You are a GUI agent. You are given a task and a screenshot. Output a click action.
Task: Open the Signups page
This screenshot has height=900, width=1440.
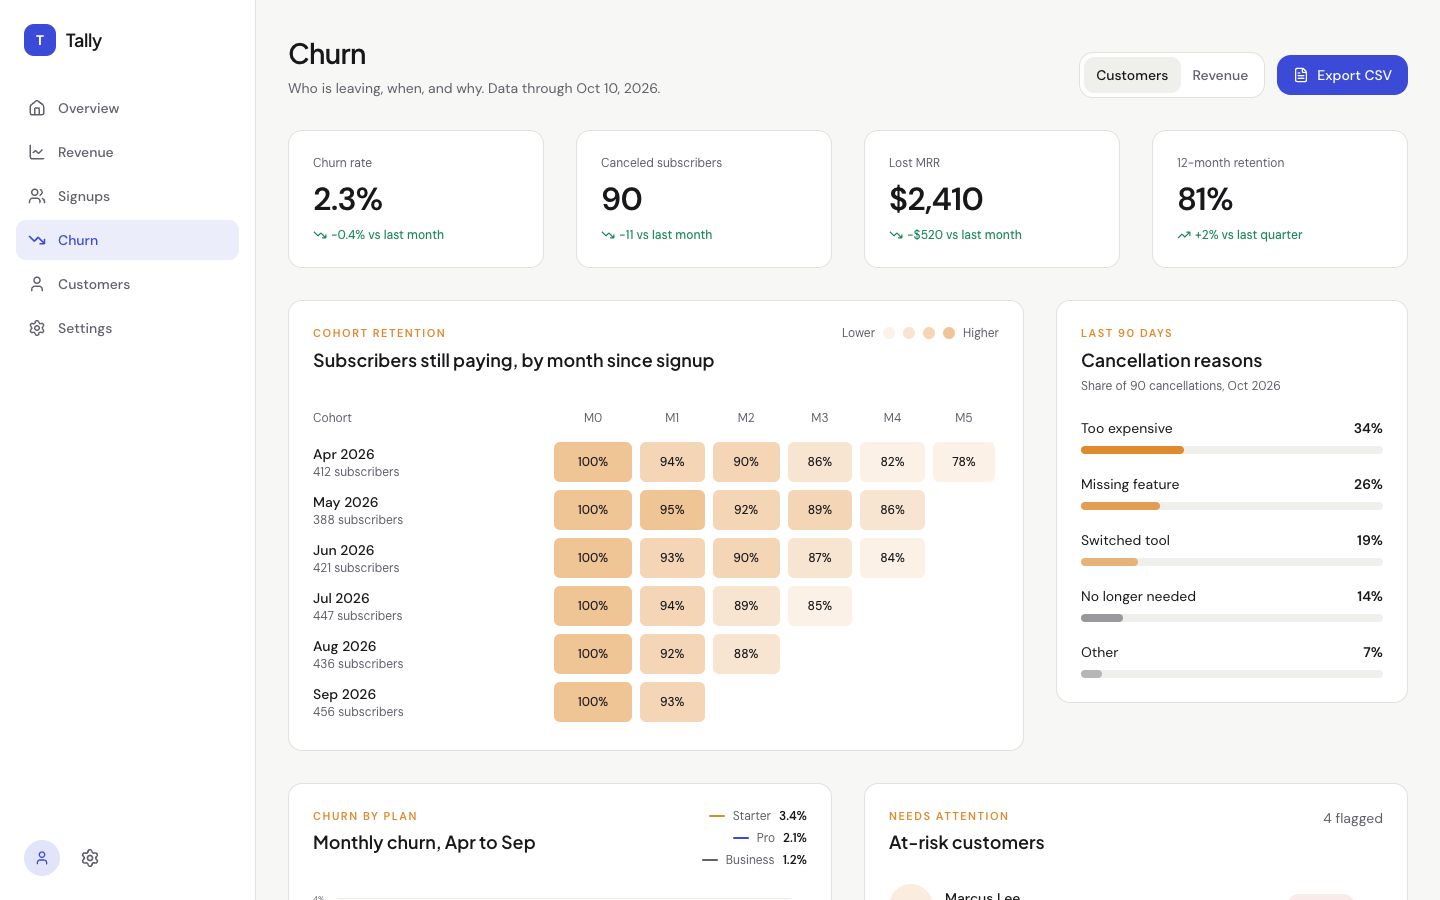[x=127, y=196]
